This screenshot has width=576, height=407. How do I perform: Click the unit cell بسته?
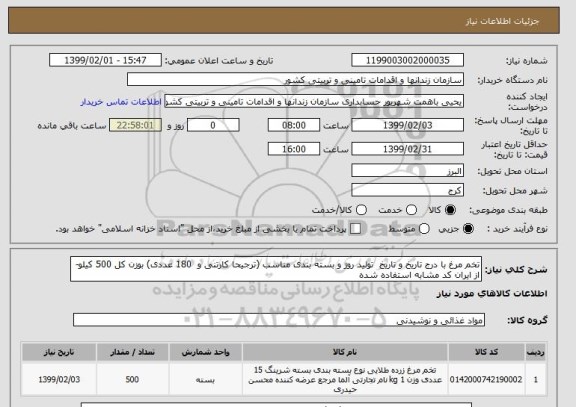click(x=205, y=379)
